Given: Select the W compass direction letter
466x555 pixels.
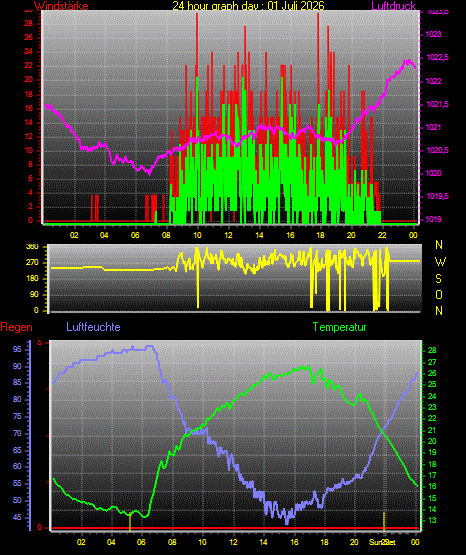Looking at the screenshot, I should coord(440,262).
